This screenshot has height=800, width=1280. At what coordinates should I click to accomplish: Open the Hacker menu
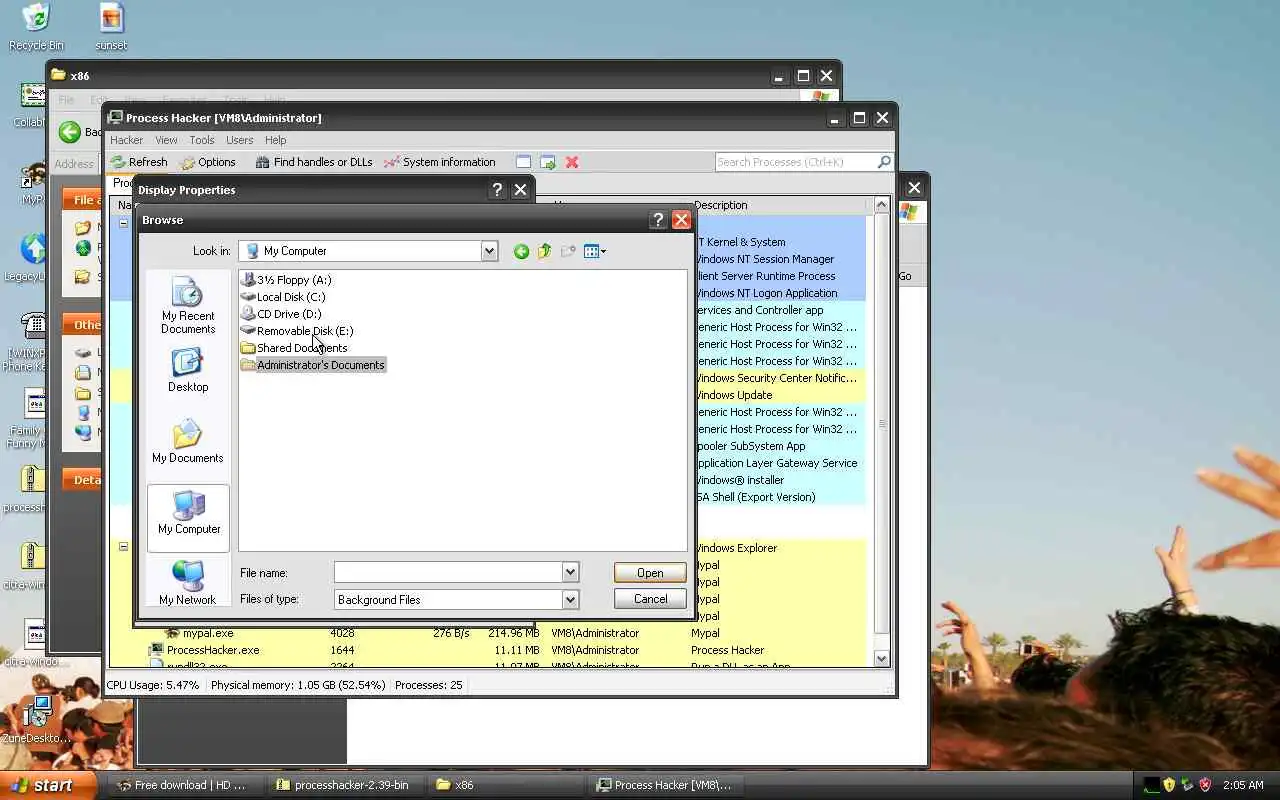[x=127, y=140]
